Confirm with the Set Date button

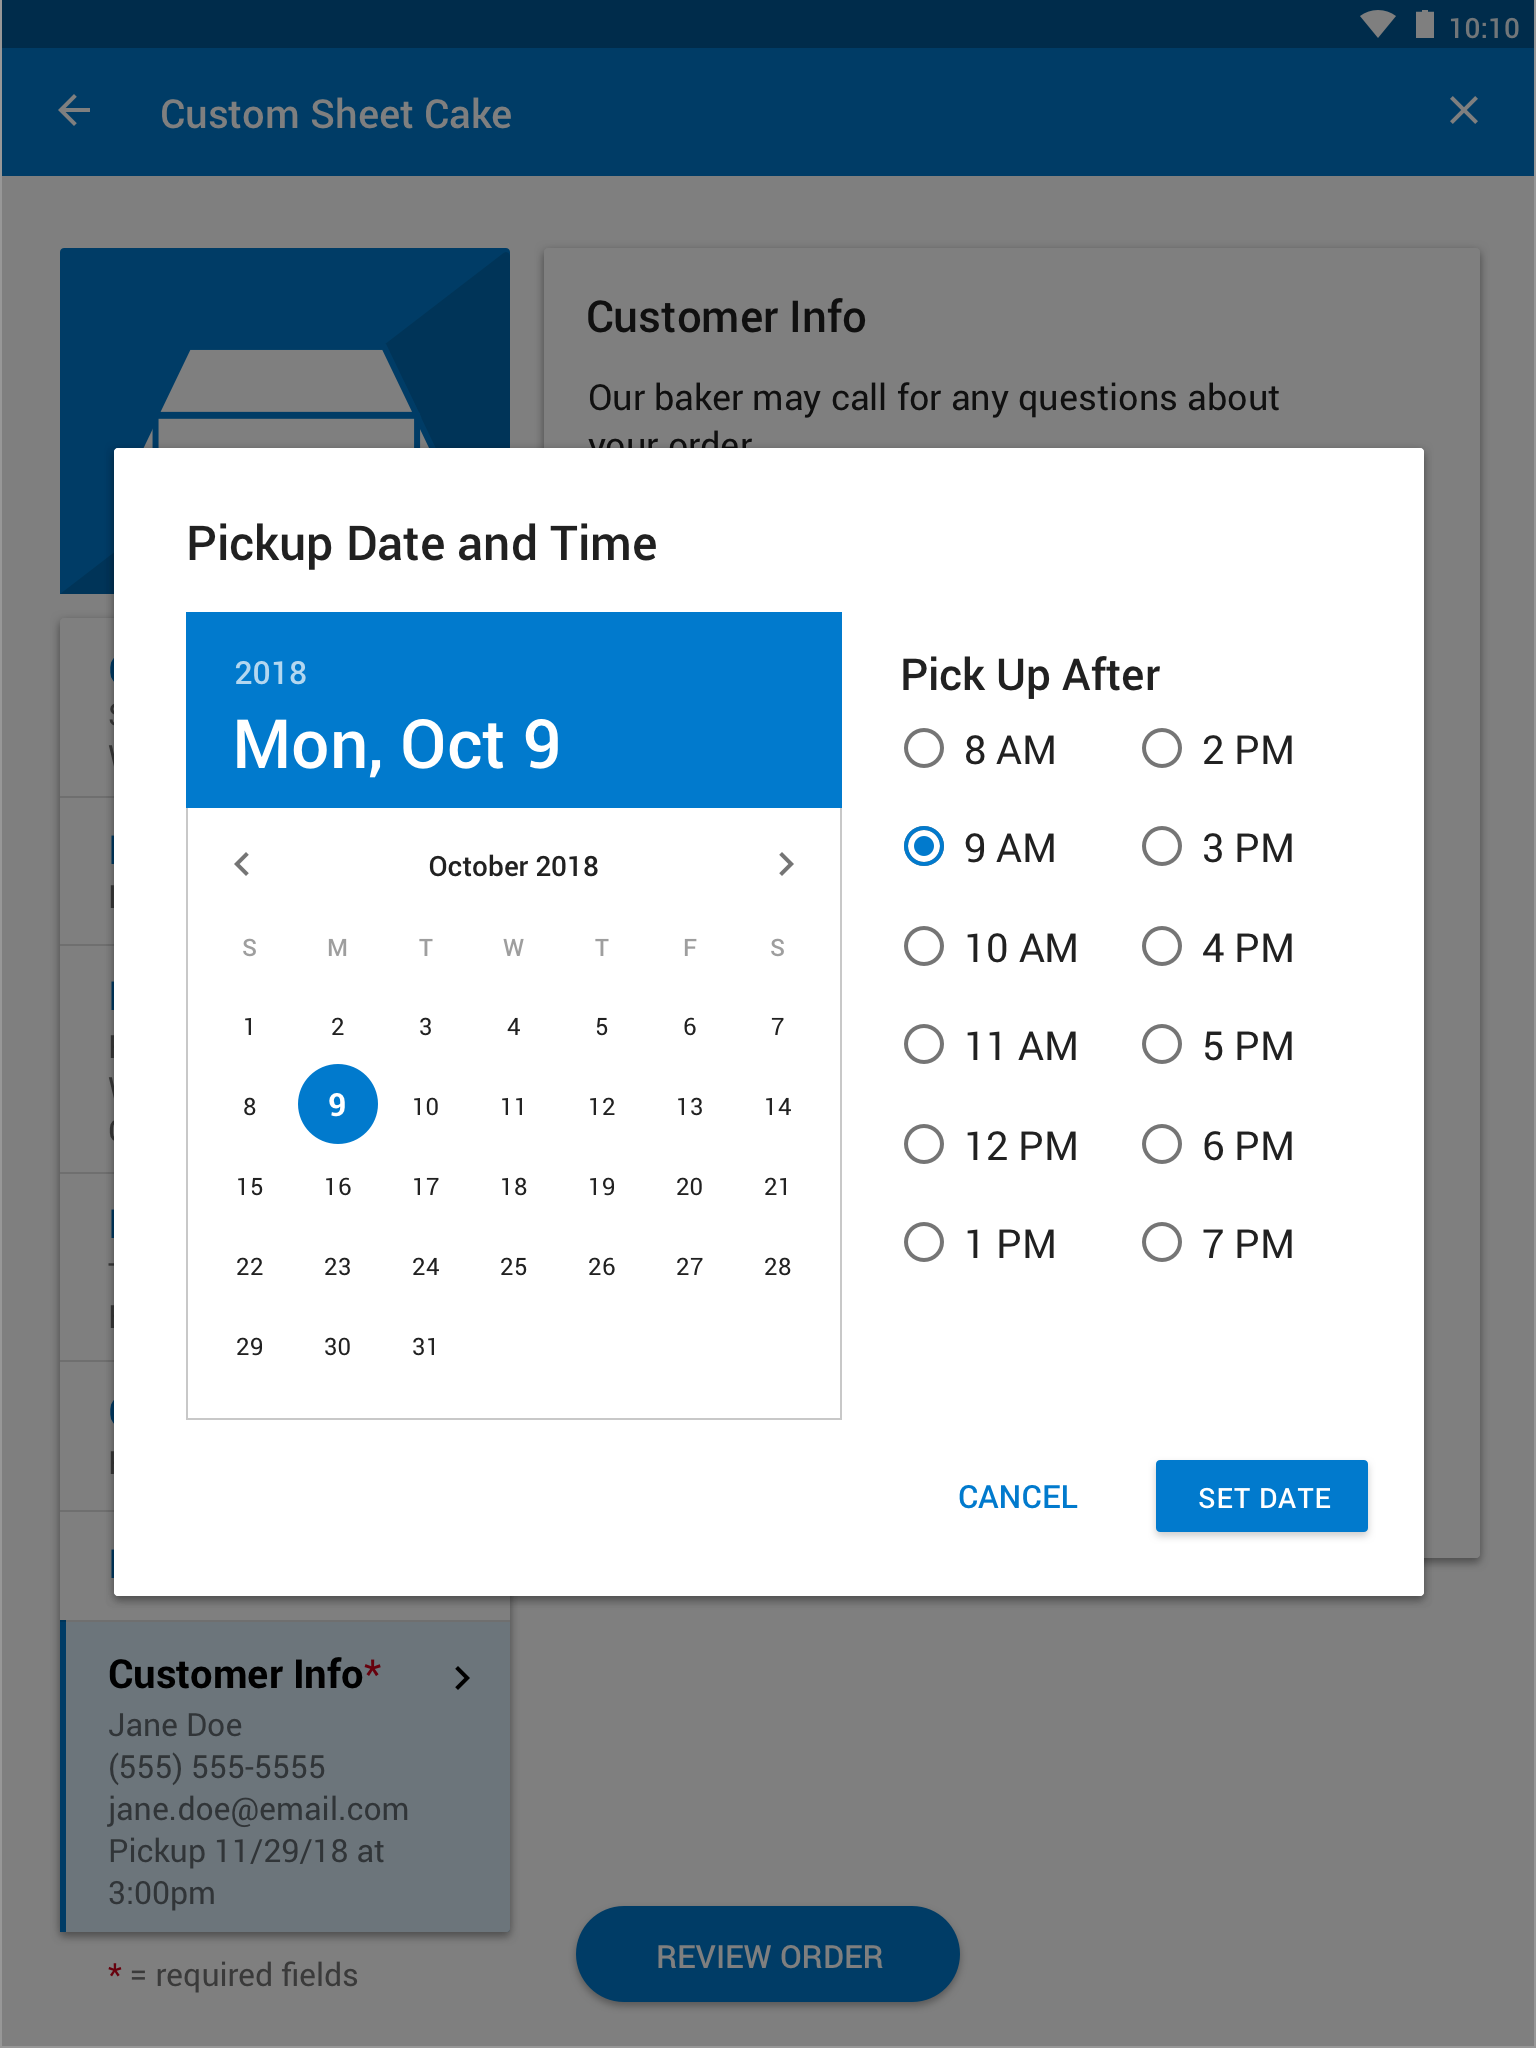(1262, 1497)
